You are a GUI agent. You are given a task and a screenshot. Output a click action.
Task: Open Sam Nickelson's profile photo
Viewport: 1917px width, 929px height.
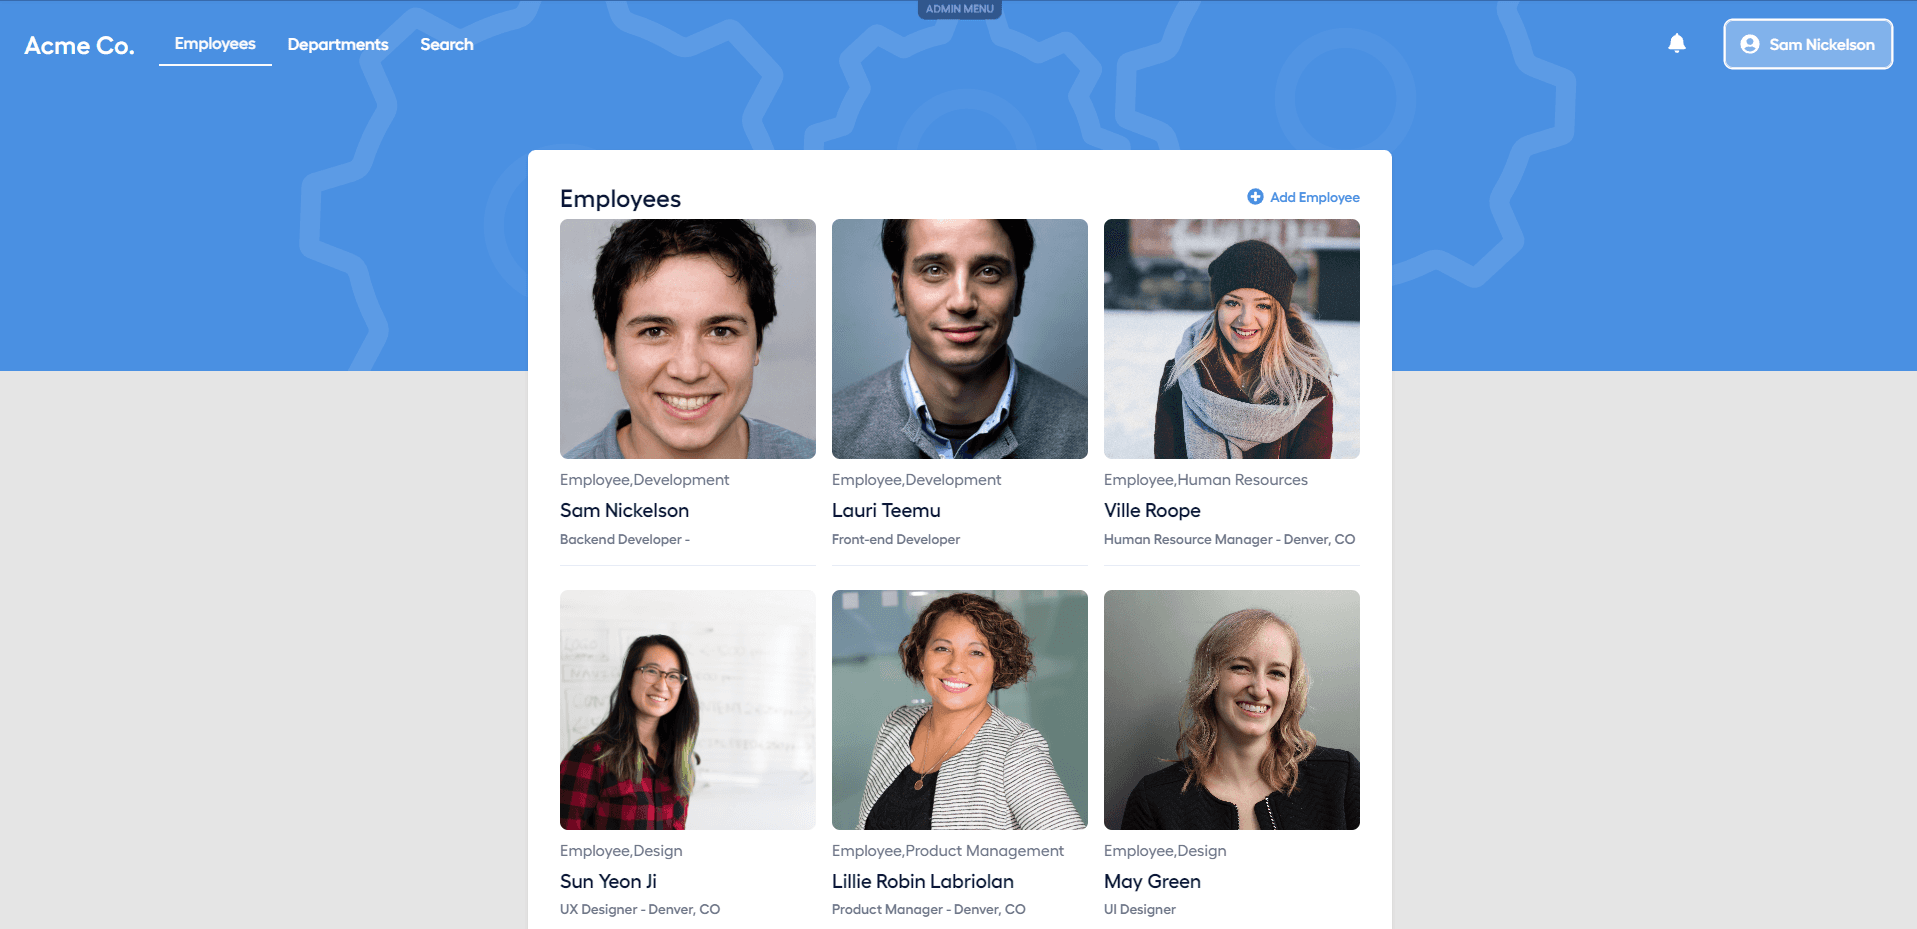pos(688,339)
